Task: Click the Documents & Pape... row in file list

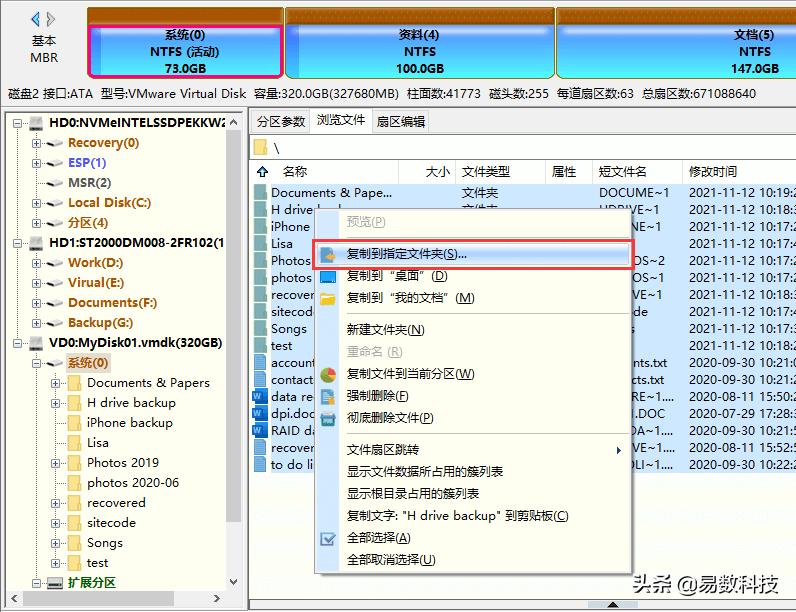Action: tap(525, 193)
